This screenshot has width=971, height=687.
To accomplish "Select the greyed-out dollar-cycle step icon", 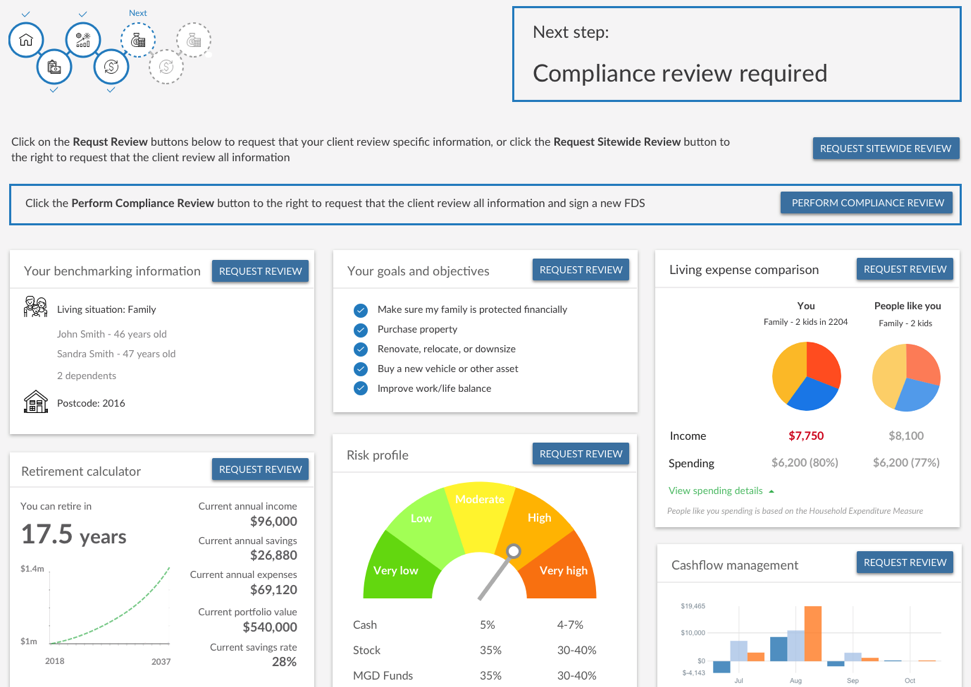I will (166, 67).
